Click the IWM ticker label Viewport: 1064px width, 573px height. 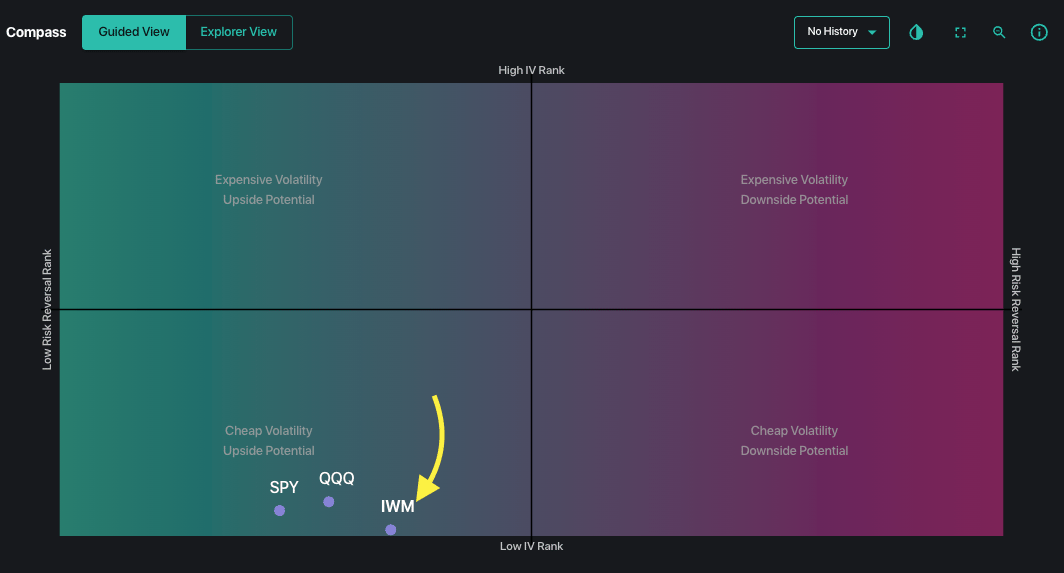(x=397, y=506)
